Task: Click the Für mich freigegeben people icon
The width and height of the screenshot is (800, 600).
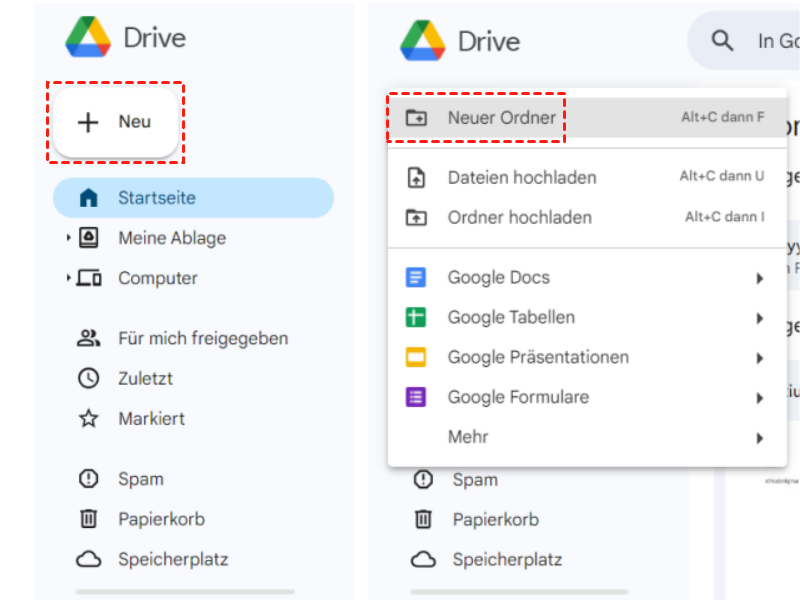Action: point(89,338)
